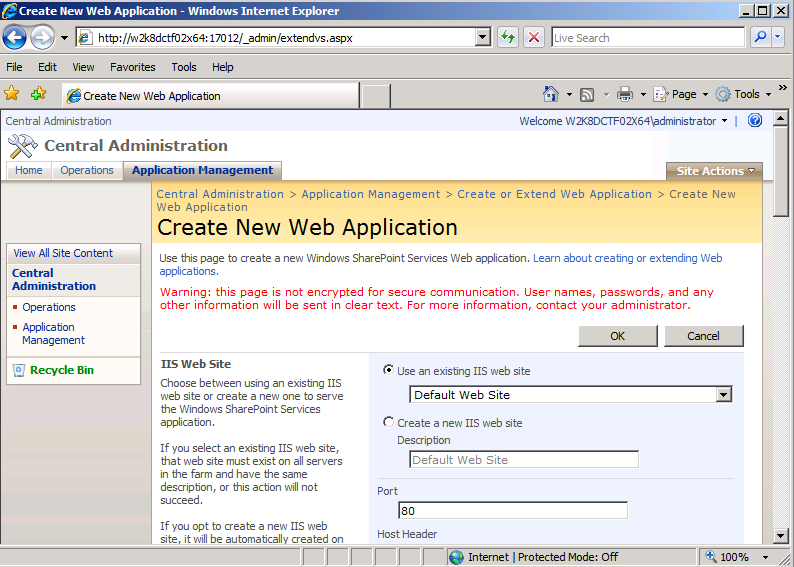Click the 100% zoom level control

click(x=728, y=557)
